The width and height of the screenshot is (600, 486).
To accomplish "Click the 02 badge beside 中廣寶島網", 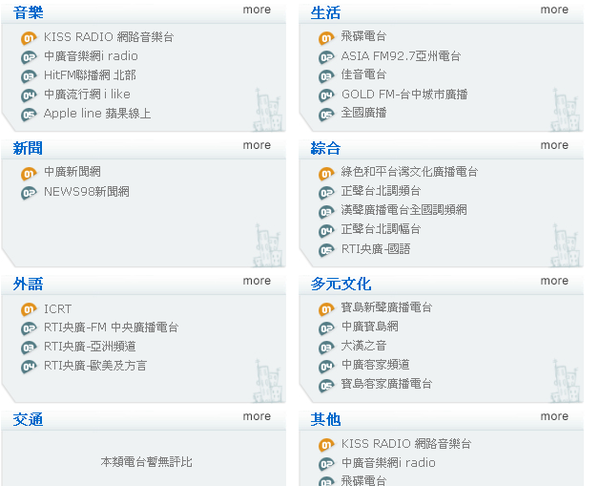I will pyautogui.click(x=326, y=328).
